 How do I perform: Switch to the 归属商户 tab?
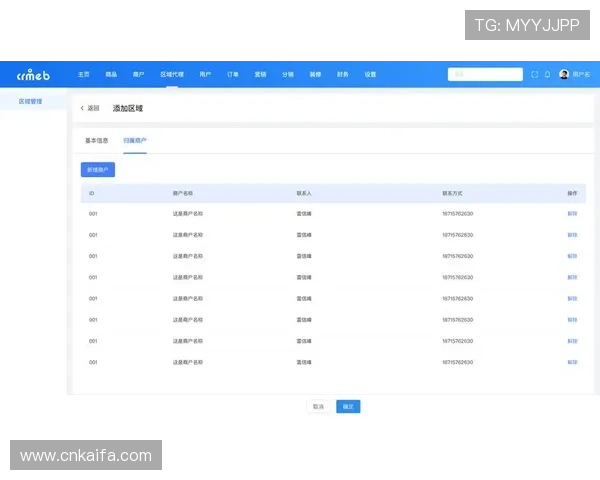click(x=135, y=140)
